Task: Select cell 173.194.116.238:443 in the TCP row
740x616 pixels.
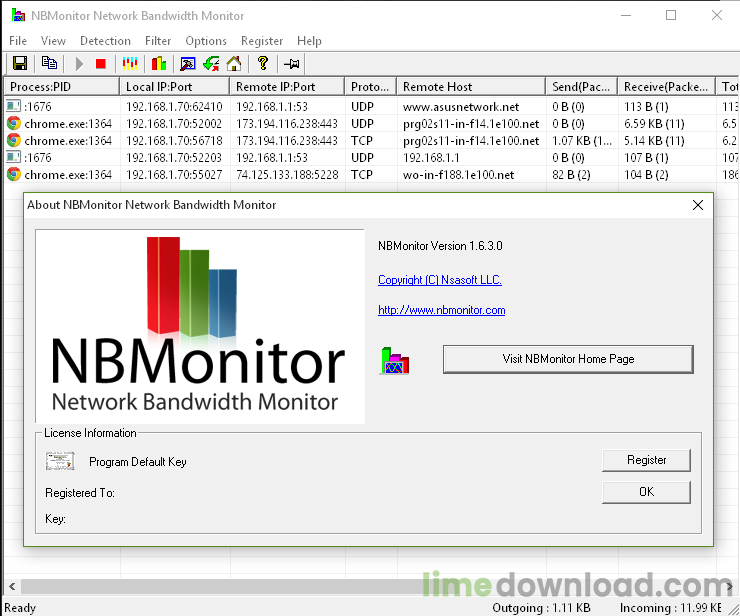Action: click(x=287, y=141)
